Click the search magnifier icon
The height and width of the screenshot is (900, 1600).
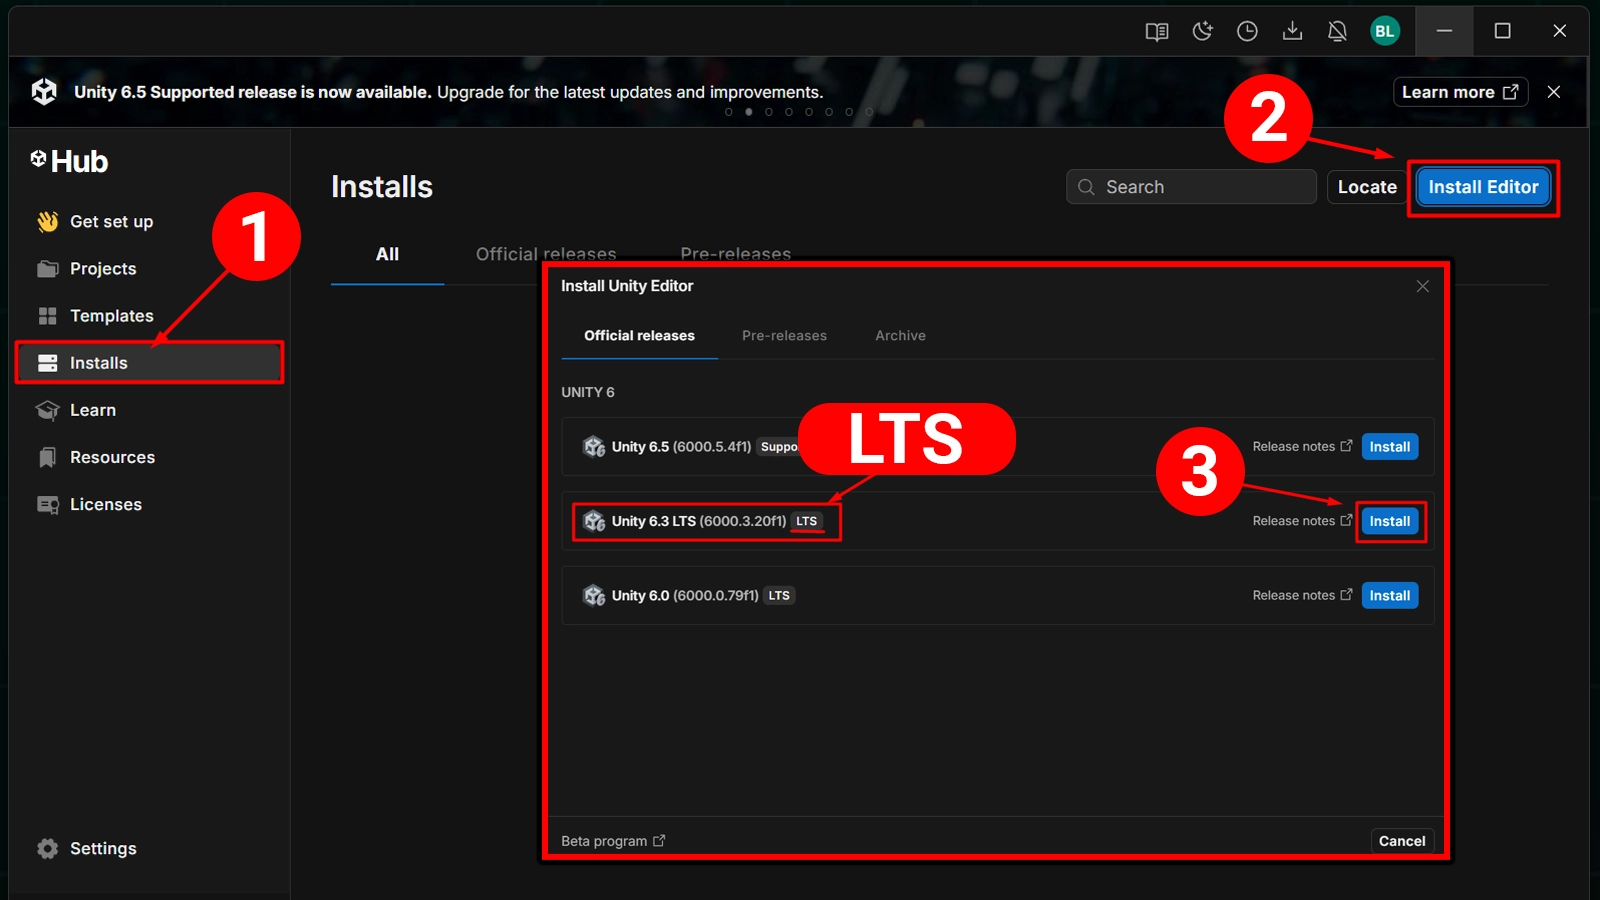coord(1086,187)
